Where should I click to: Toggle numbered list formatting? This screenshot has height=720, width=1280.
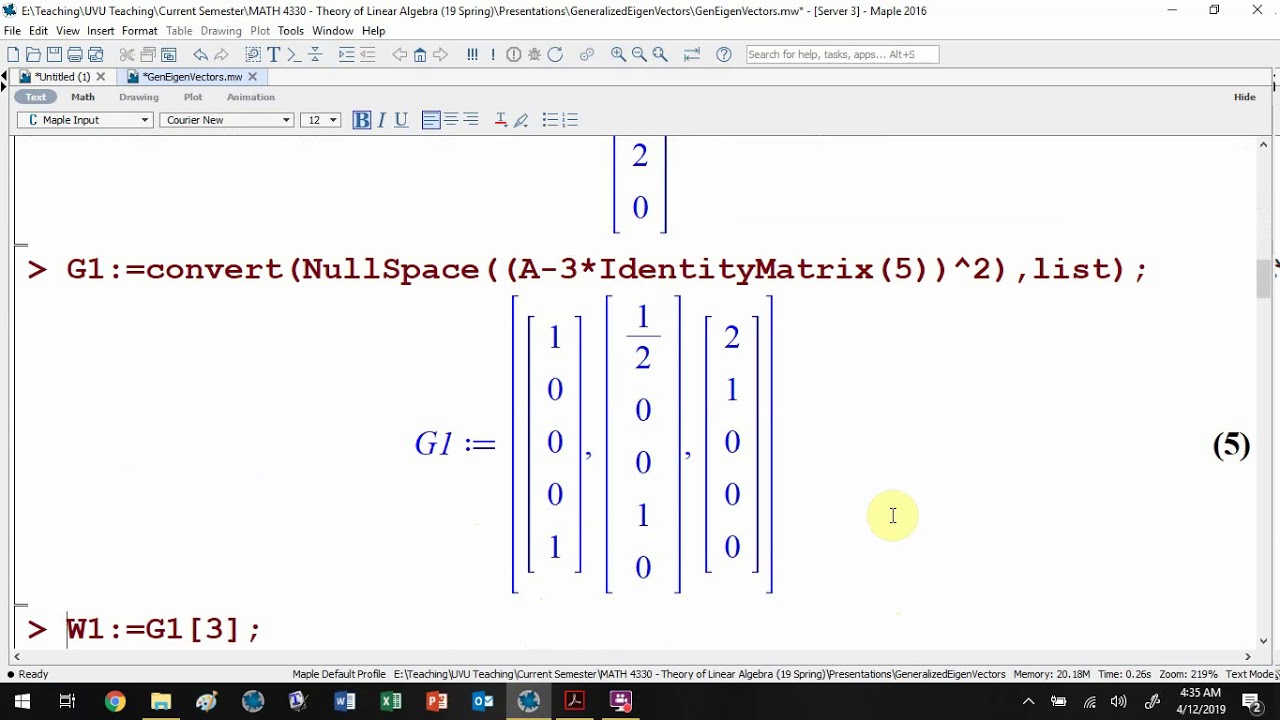[570, 120]
